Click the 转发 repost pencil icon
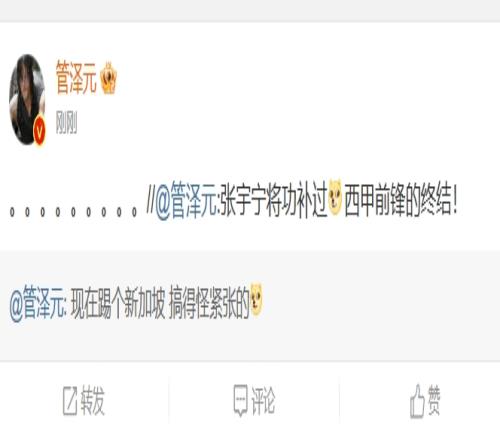Screen dimensions: 500x440 (x=70, y=401)
